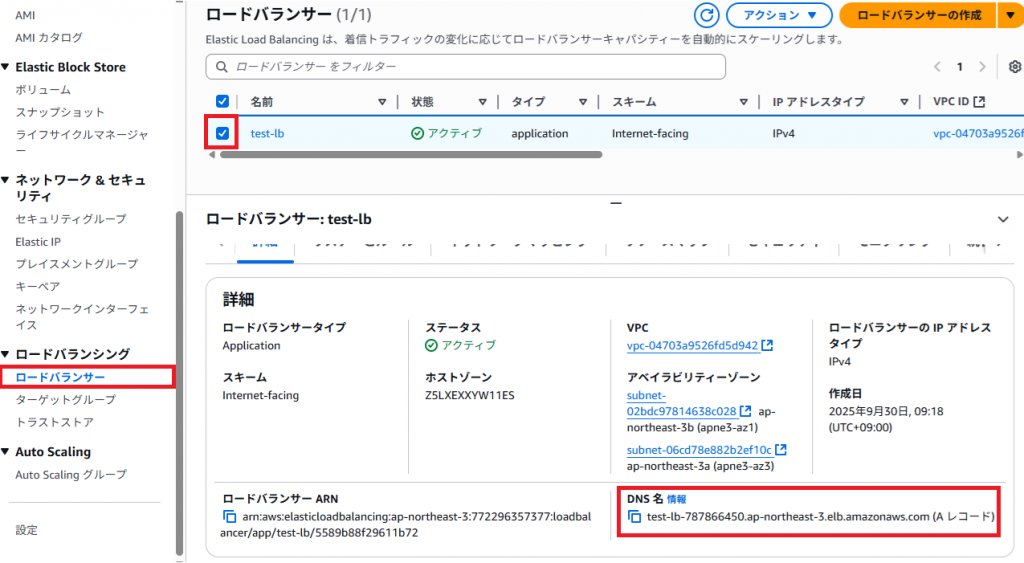Click previous page pagination arrow
Viewport: 1024px width, 563px height.
(x=937, y=67)
